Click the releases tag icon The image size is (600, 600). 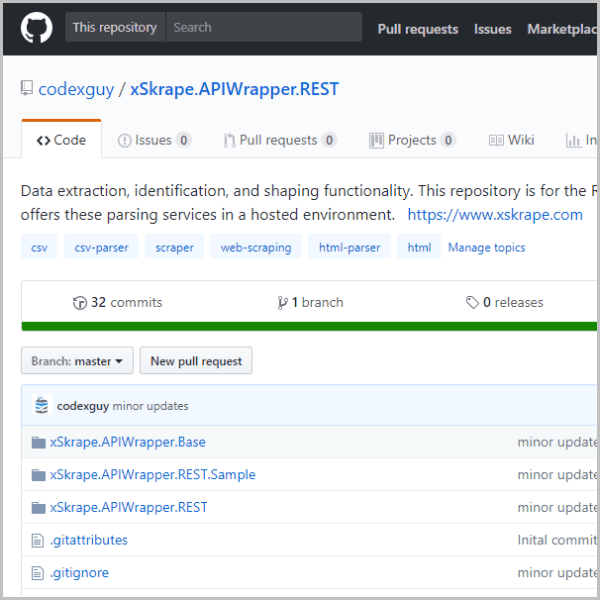[472, 303]
